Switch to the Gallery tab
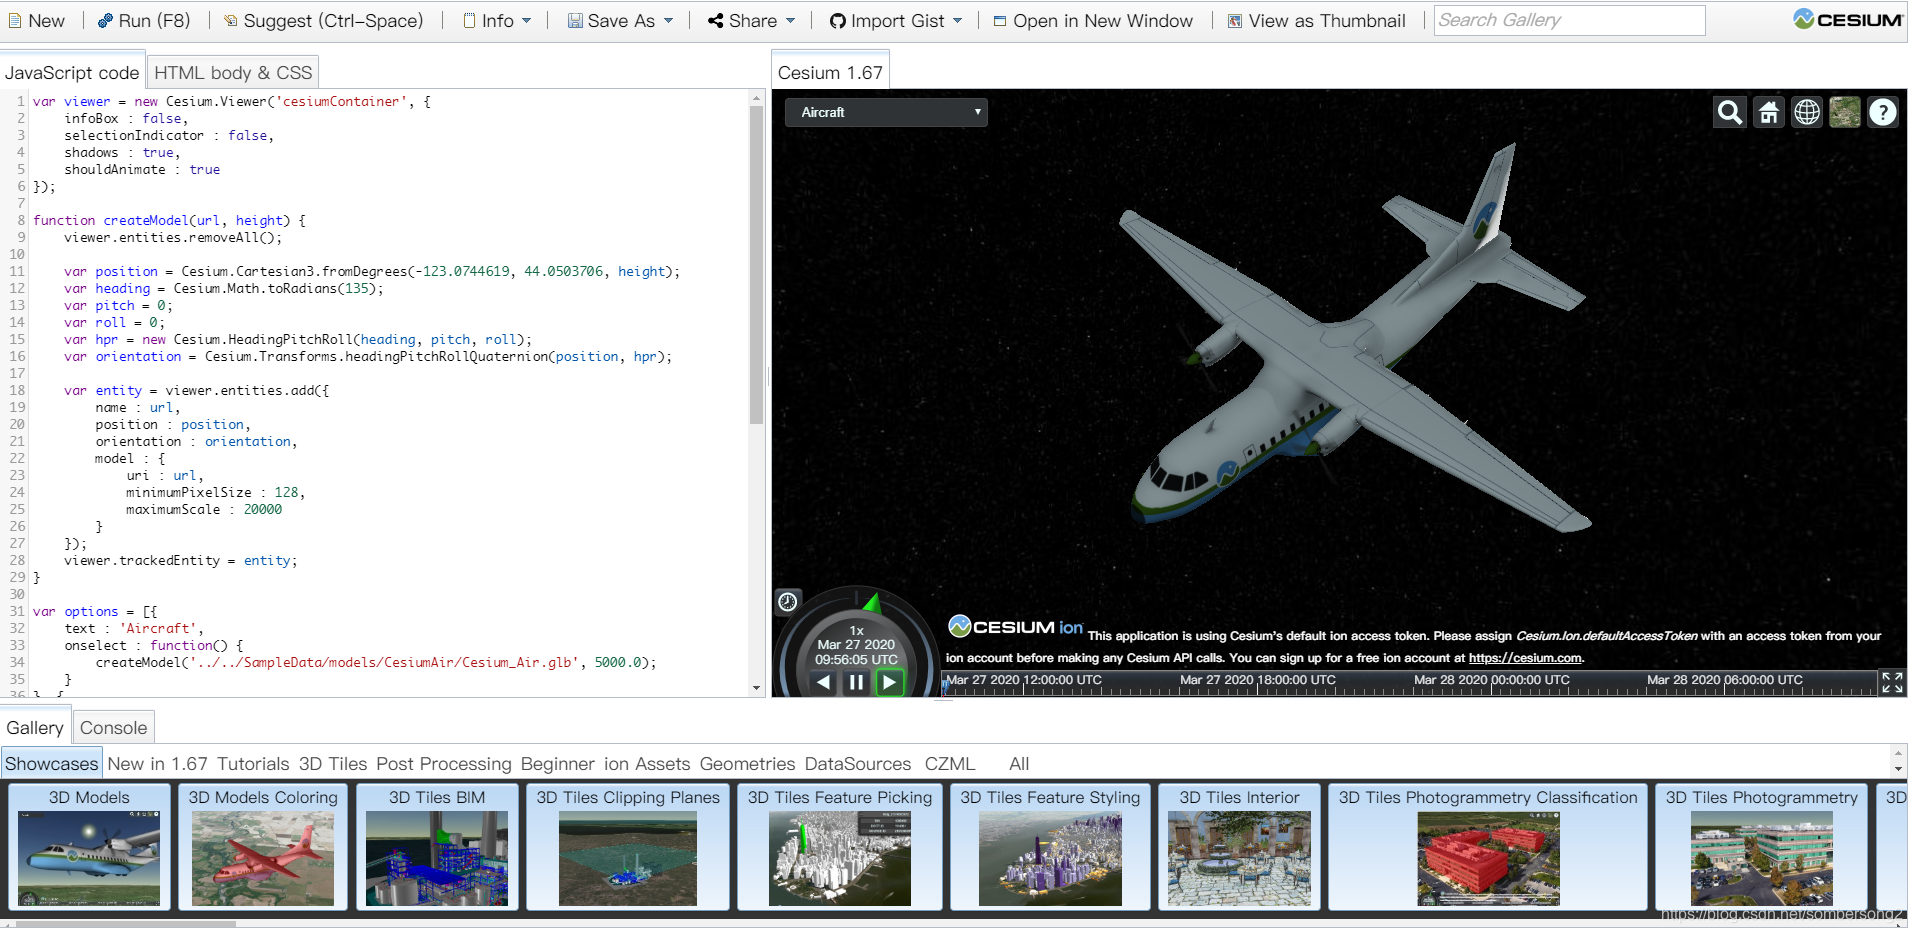Image resolution: width=1913 pixels, height=933 pixels. click(x=35, y=728)
